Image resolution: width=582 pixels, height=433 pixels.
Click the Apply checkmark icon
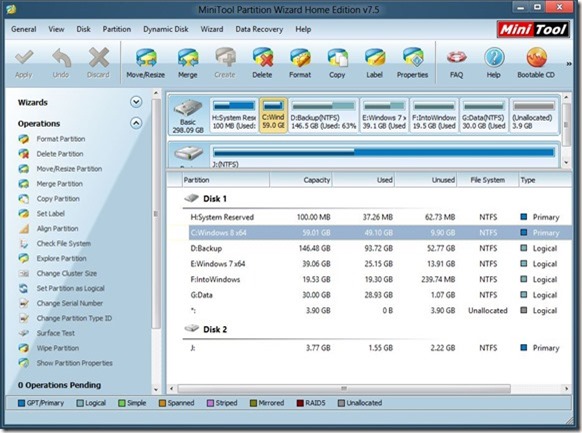click(x=24, y=58)
